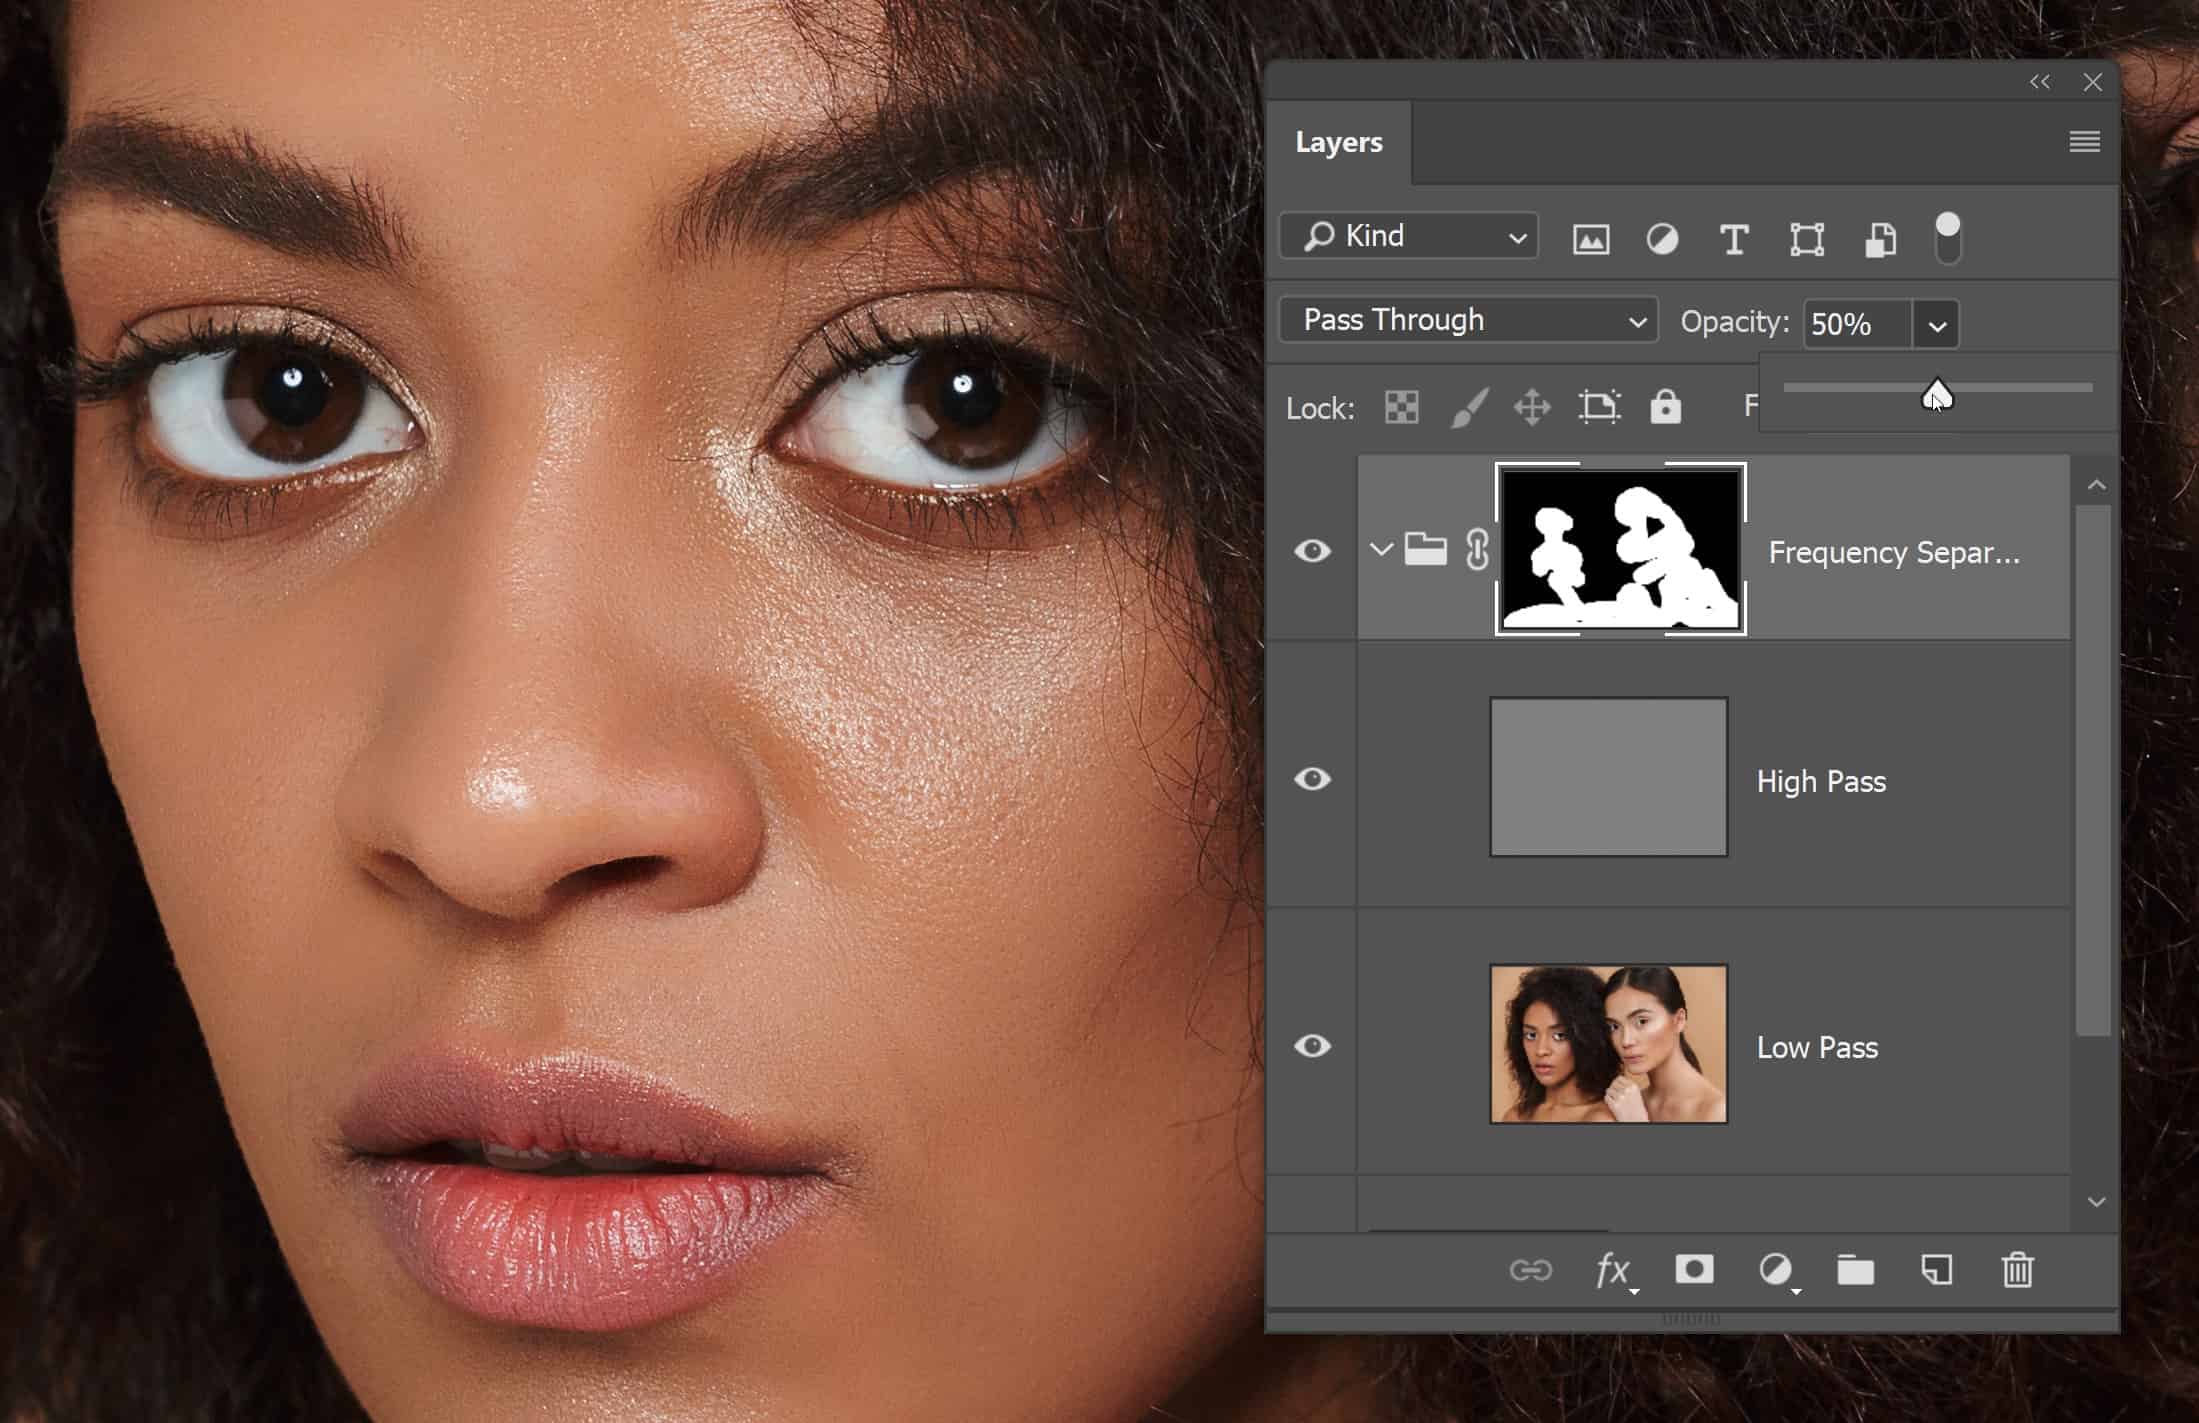The height and width of the screenshot is (1423, 2199).
Task: Toggle the layer filtering switch
Action: tap(1948, 238)
